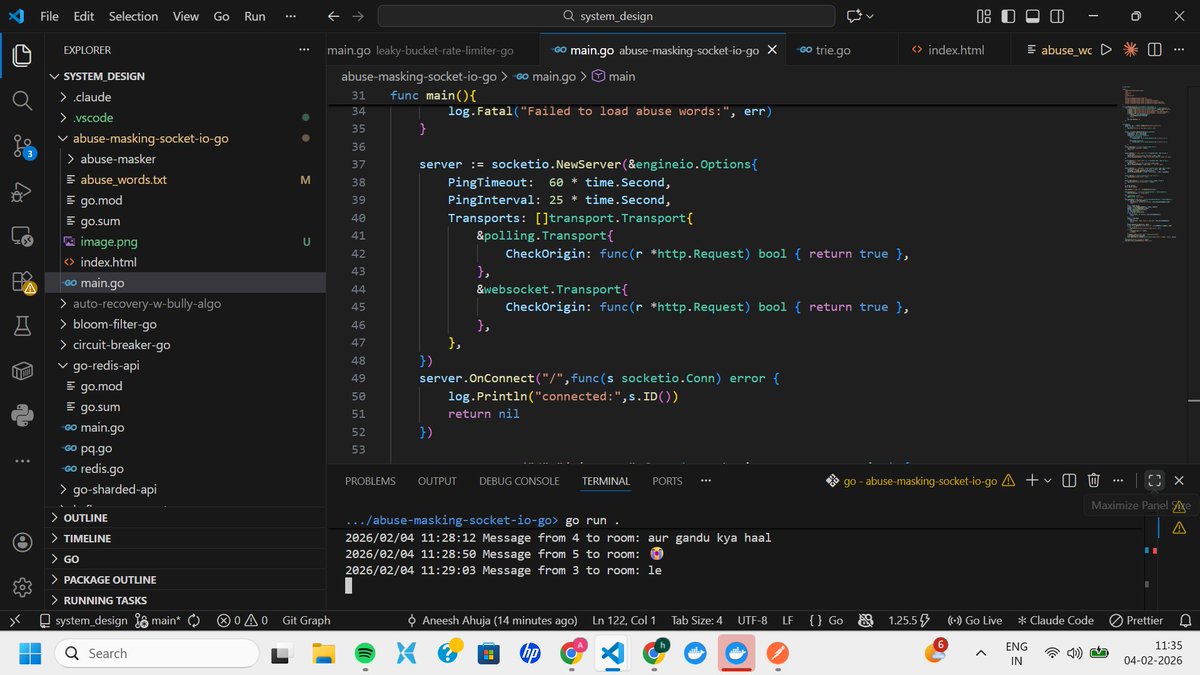Click the Claude Code starburst icon in editor toolbar
1200x675 pixels.
coord(1131,49)
